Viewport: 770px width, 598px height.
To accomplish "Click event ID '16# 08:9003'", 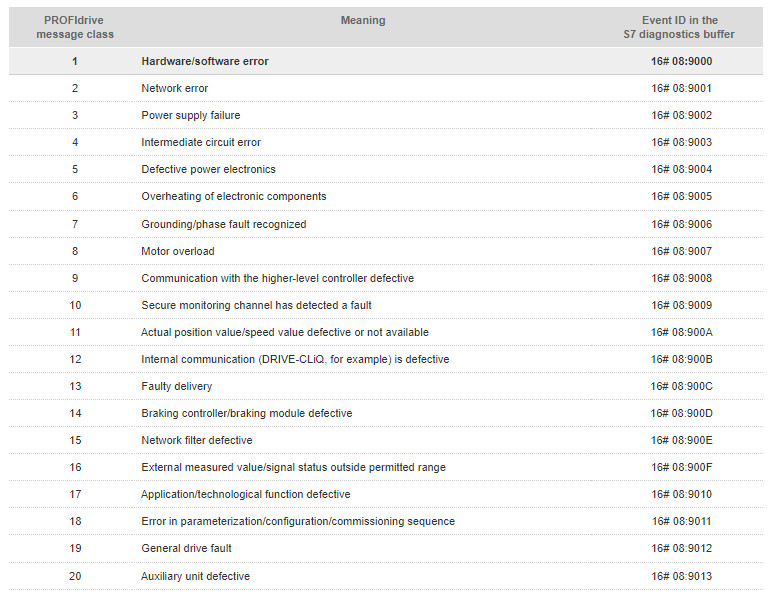I will (682, 142).
